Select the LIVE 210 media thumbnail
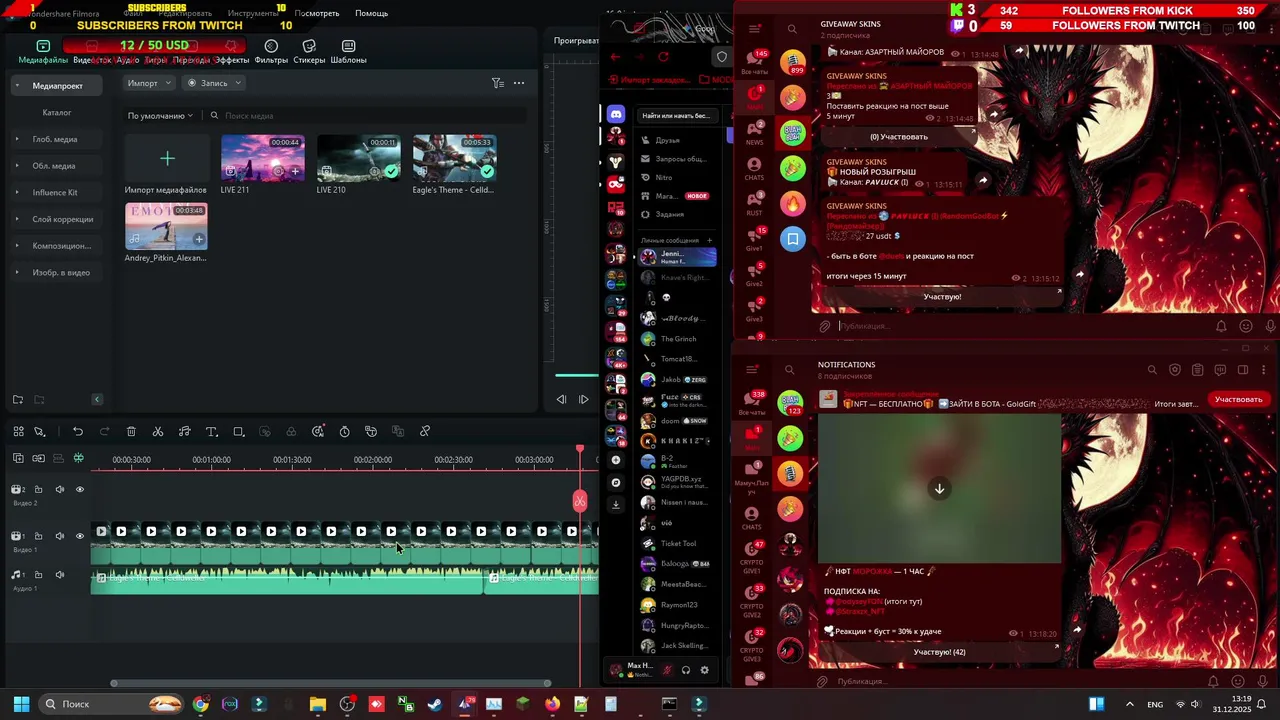 pyautogui.click(x=358, y=158)
